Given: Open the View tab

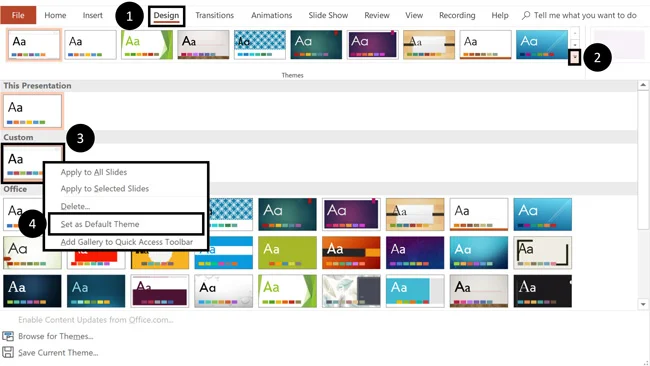Looking at the screenshot, I should [414, 15].
